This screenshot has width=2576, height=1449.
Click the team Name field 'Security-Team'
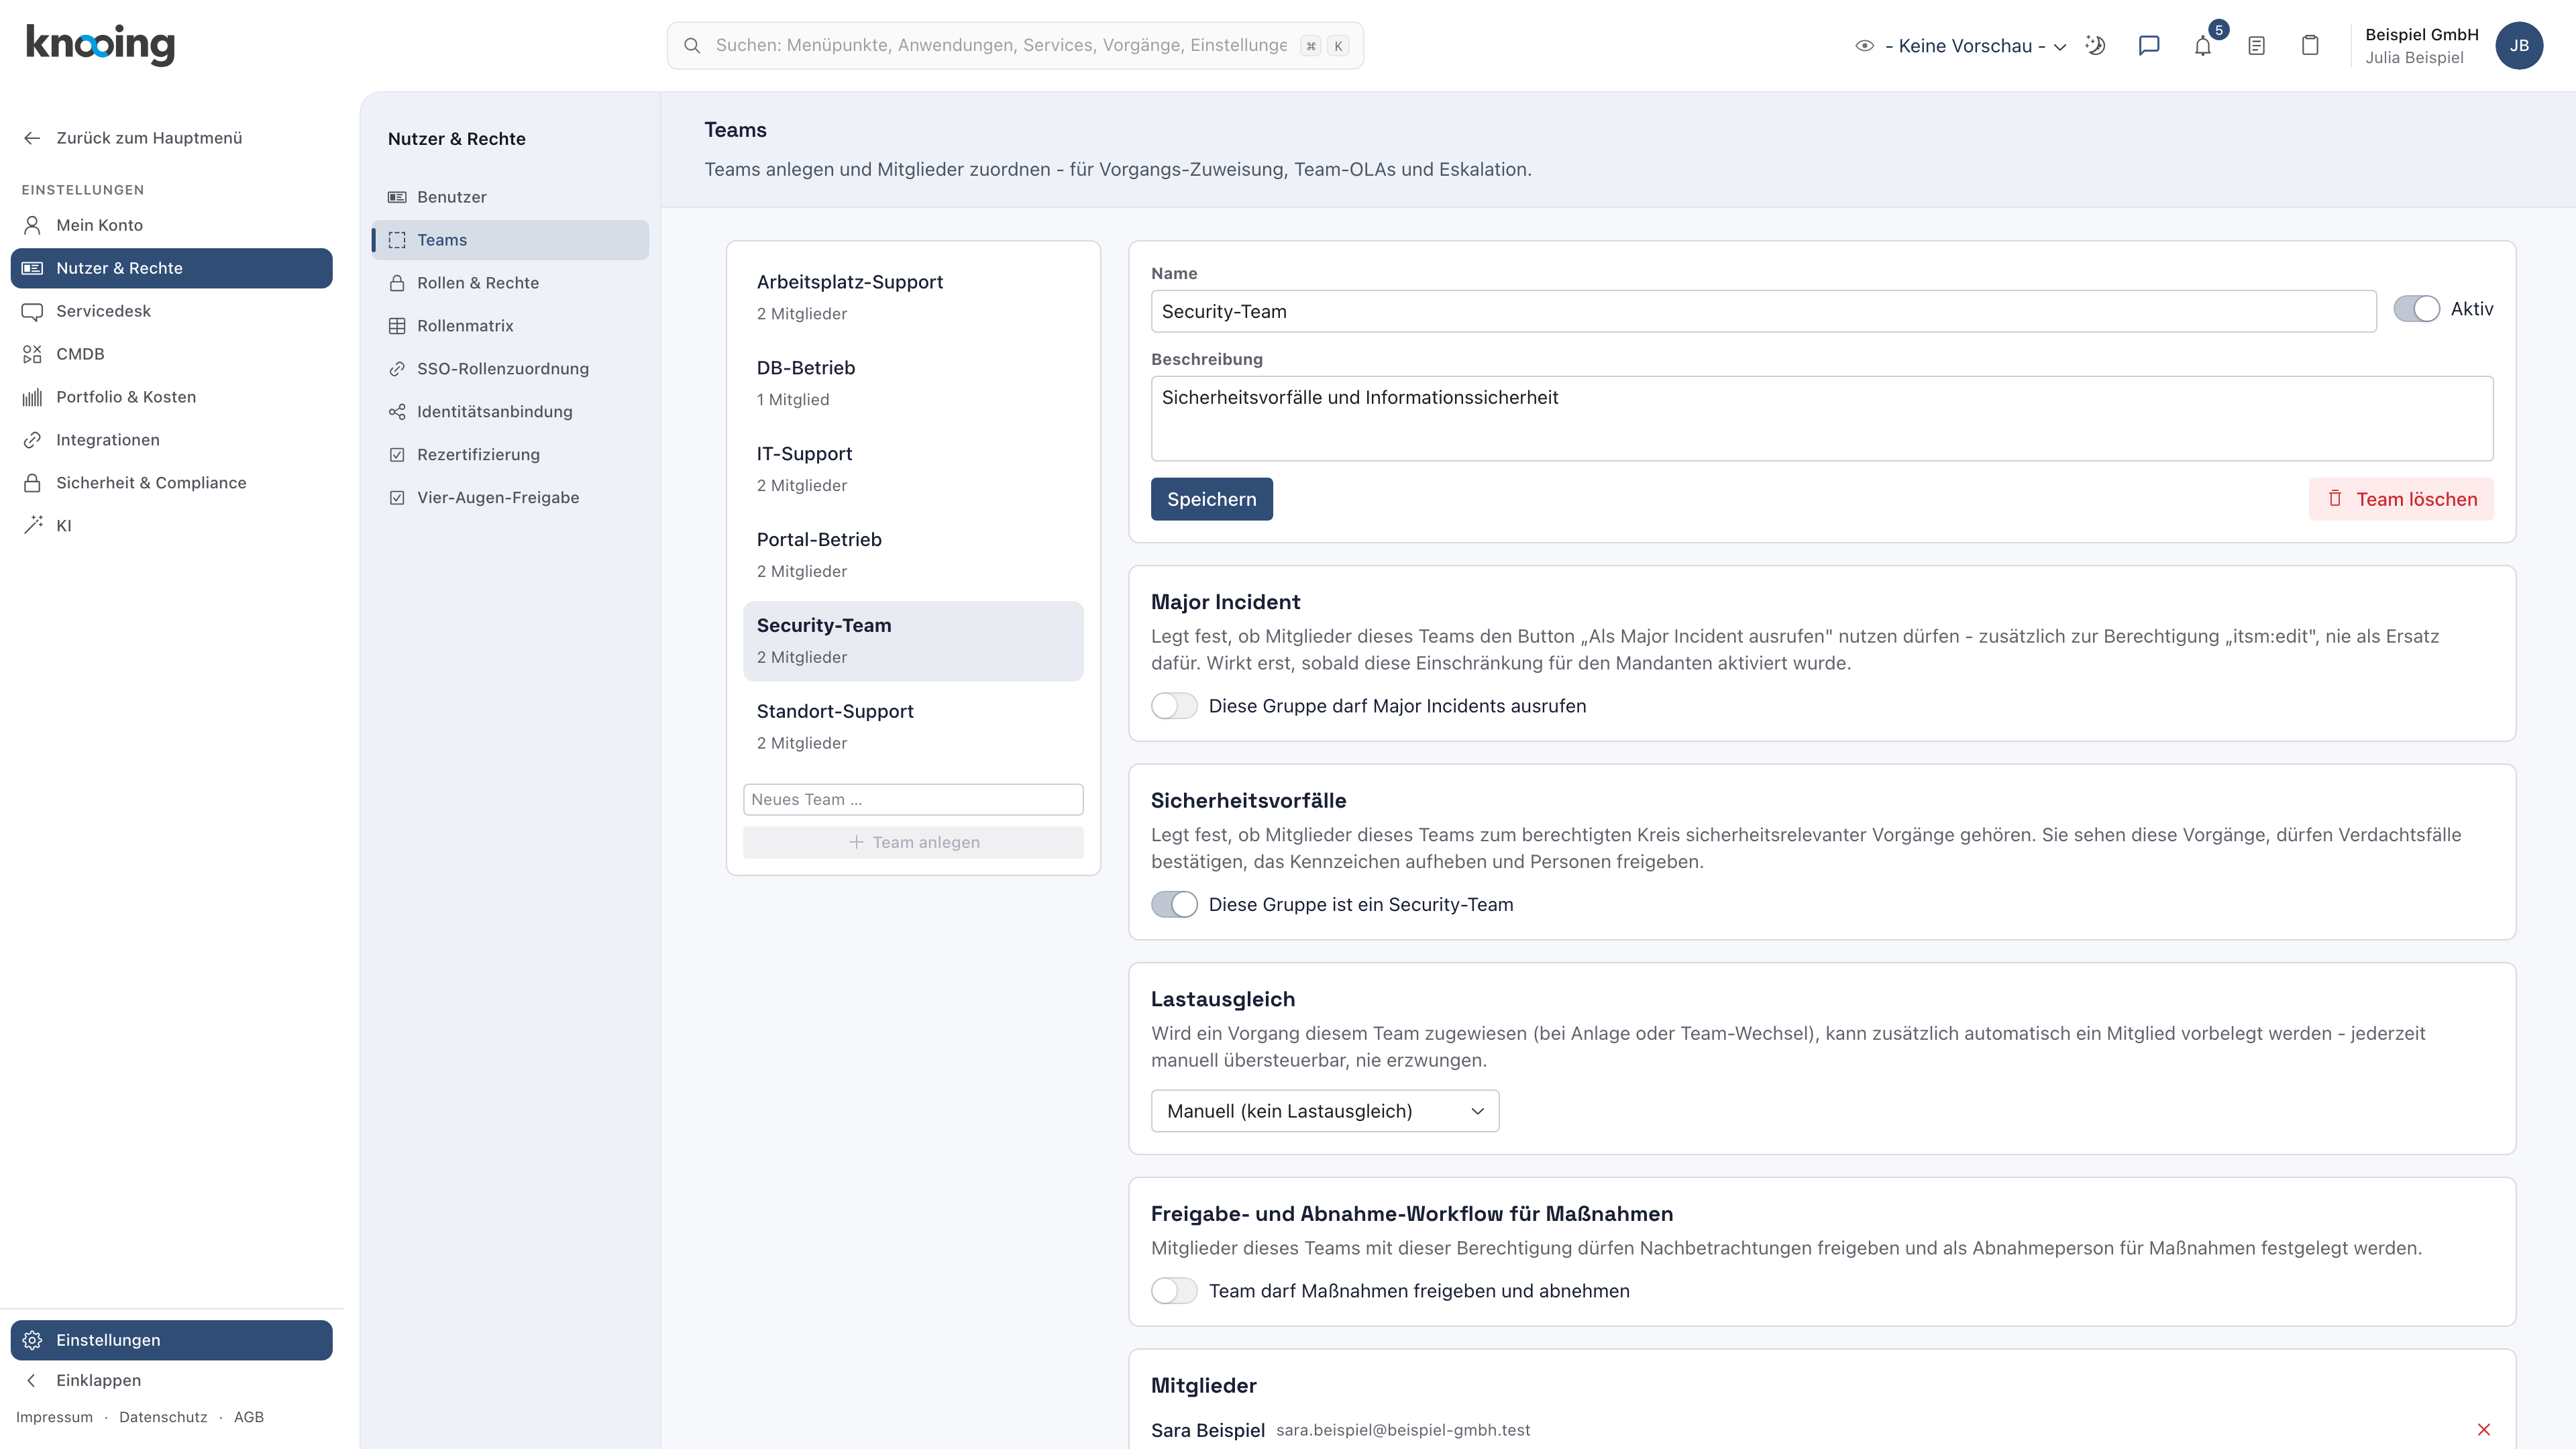pos(1763,311)
